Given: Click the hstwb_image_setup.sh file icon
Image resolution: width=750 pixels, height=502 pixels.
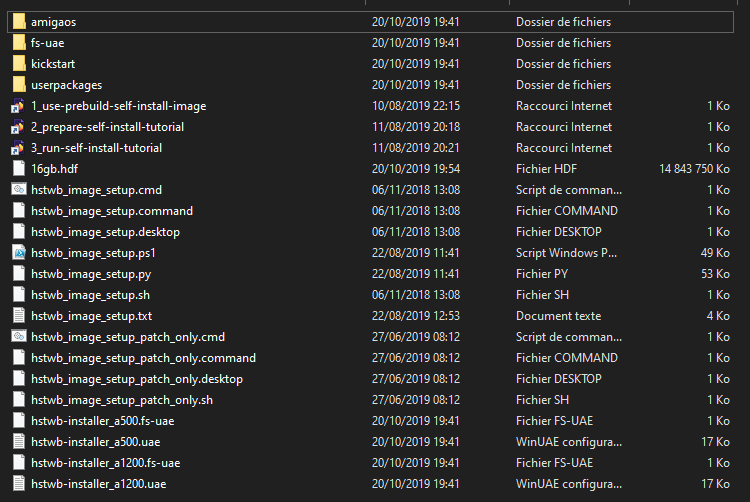Looking at the screenshot, I should pos(19,295).
